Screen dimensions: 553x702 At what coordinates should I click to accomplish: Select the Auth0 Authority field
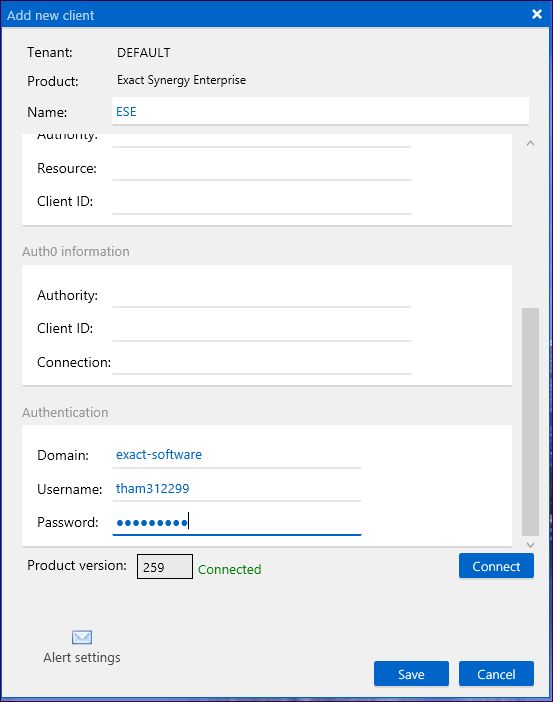[x=262, y=295]
